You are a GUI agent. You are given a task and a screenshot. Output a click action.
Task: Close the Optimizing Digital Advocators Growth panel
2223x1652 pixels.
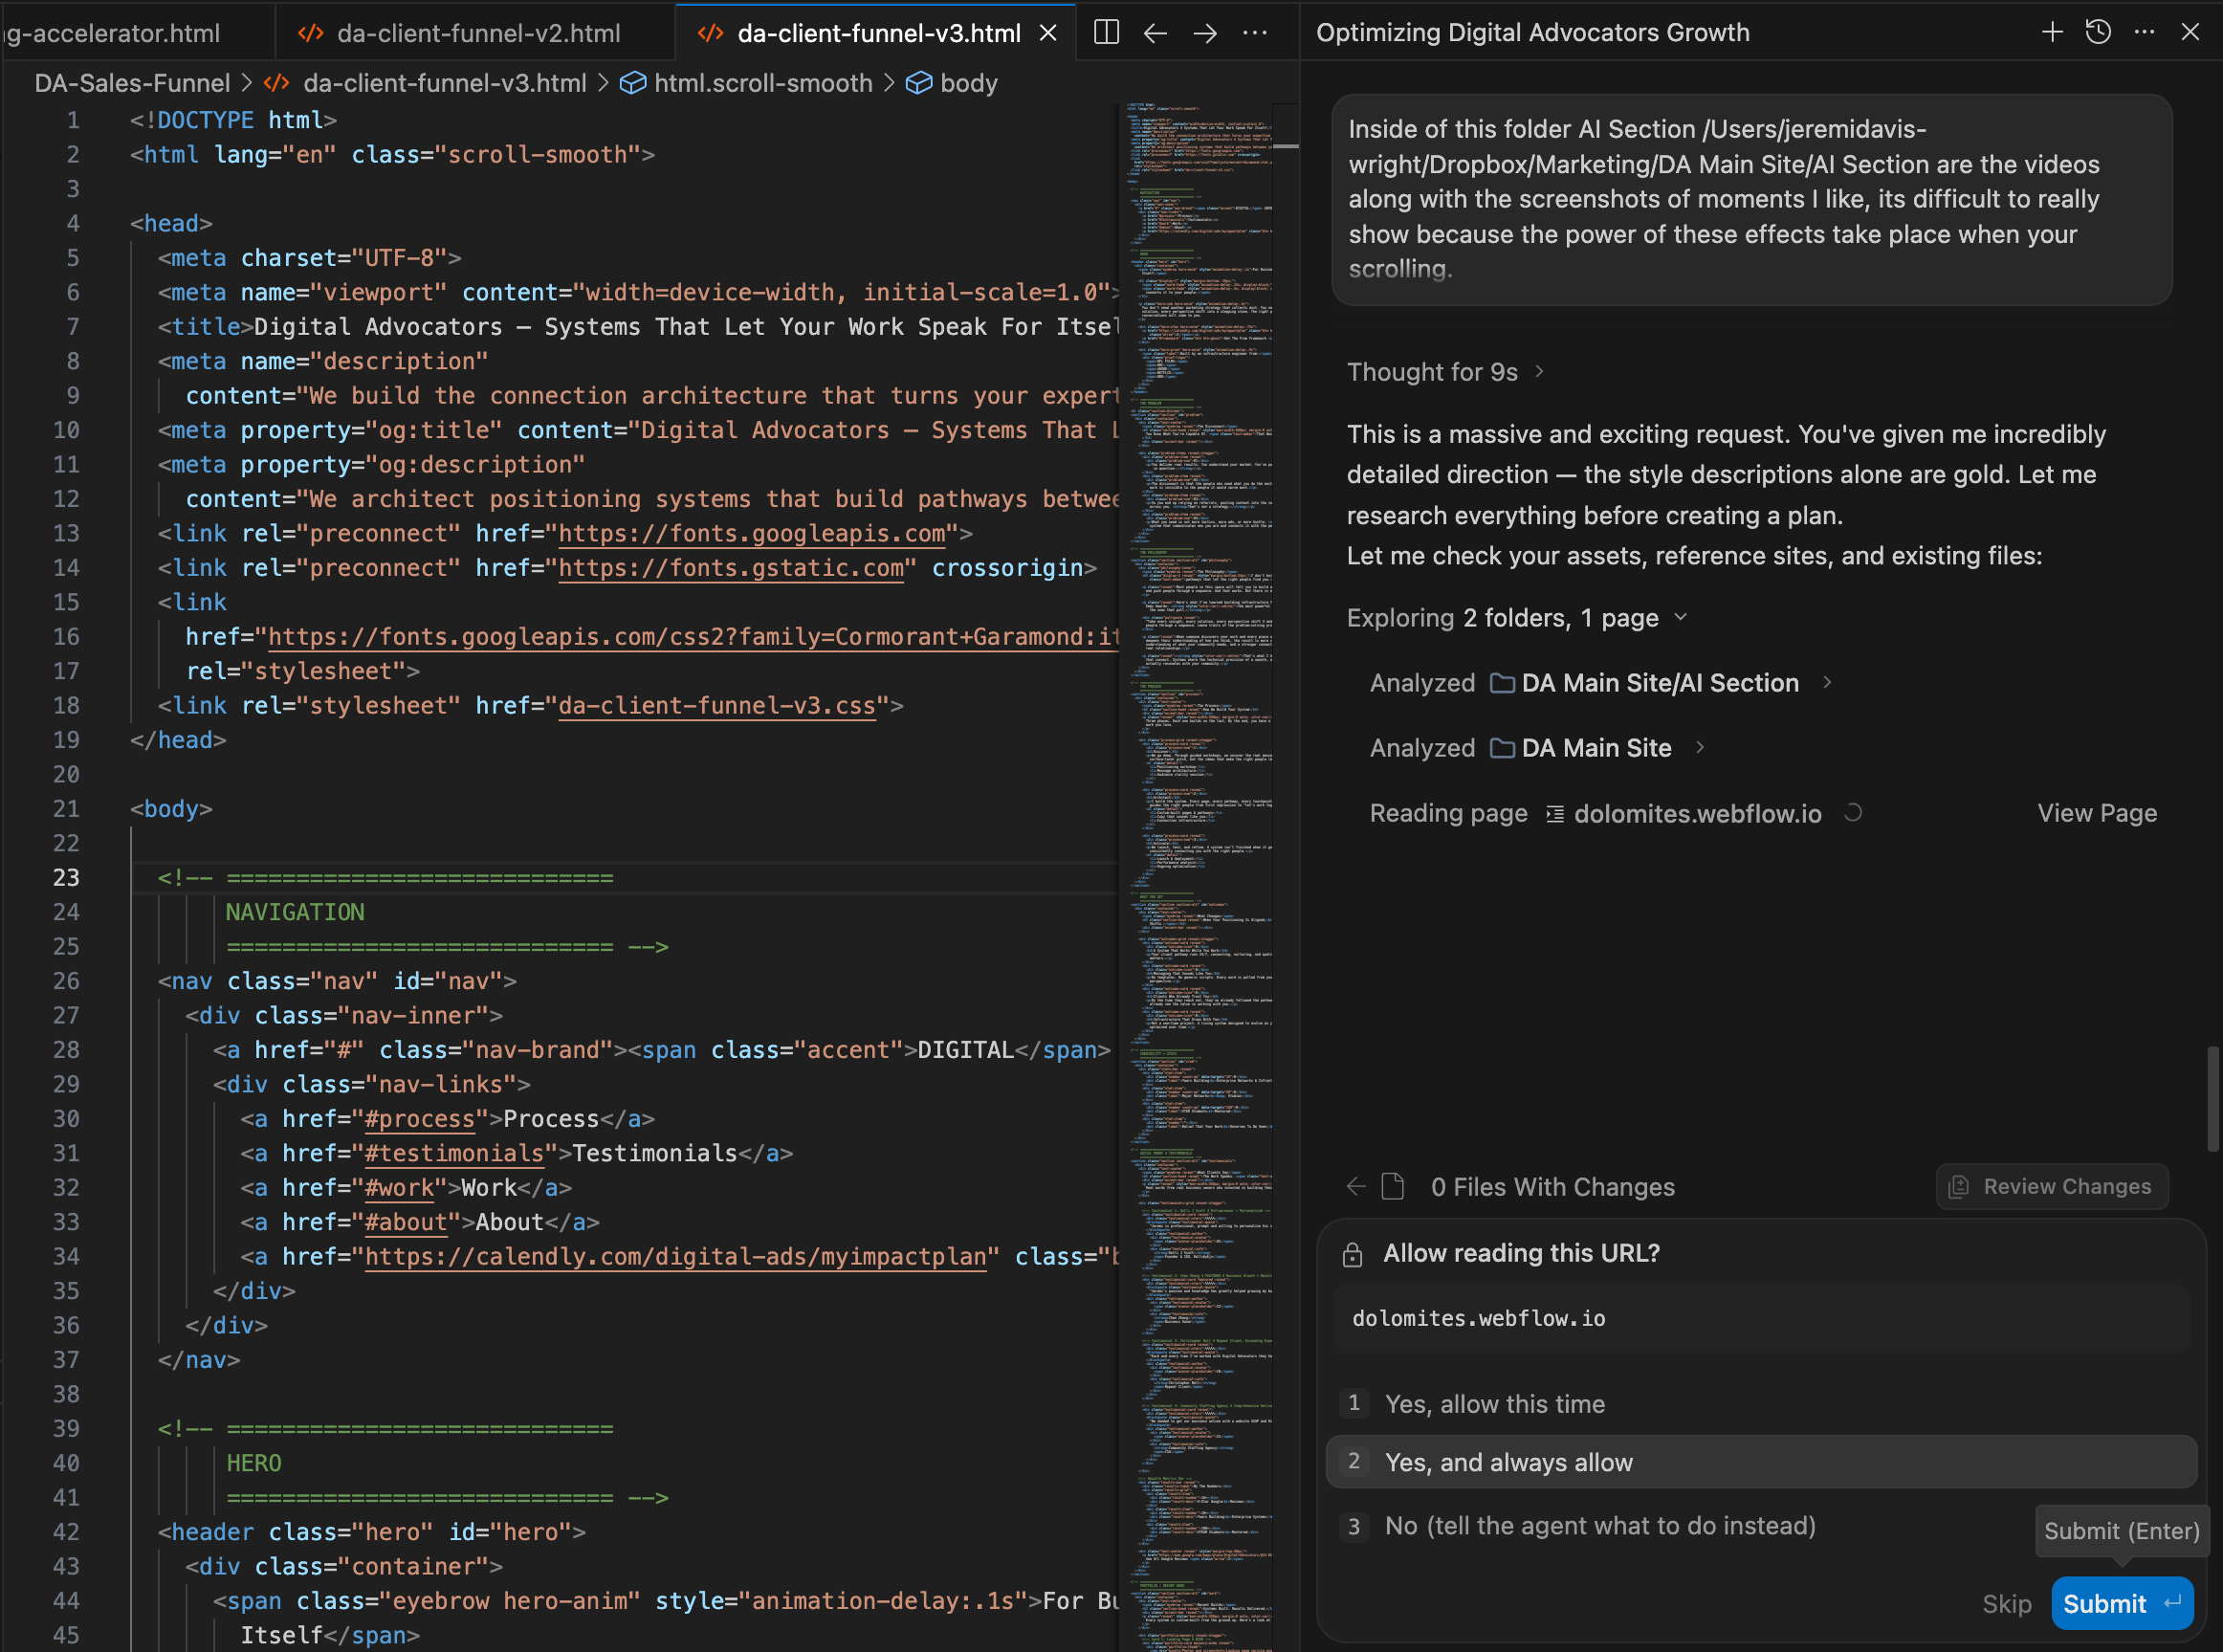2190,32
